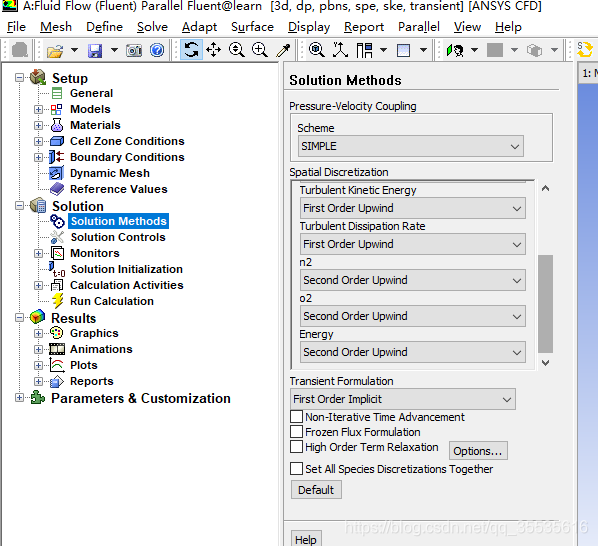Viewport: 598px width, 546px height.
Task: Click the mesh display visibility icon
Action: point(455,50)
